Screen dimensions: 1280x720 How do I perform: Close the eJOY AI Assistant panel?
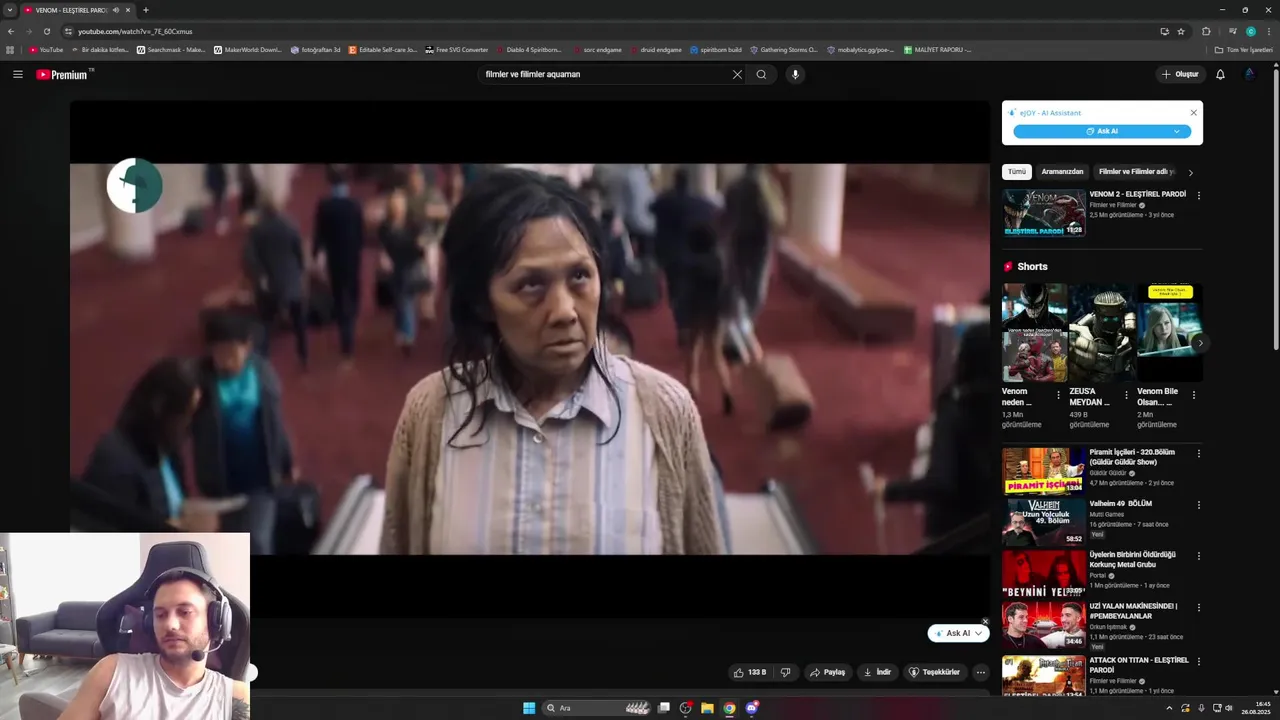pyautogui.click(x=1193, y=113)
